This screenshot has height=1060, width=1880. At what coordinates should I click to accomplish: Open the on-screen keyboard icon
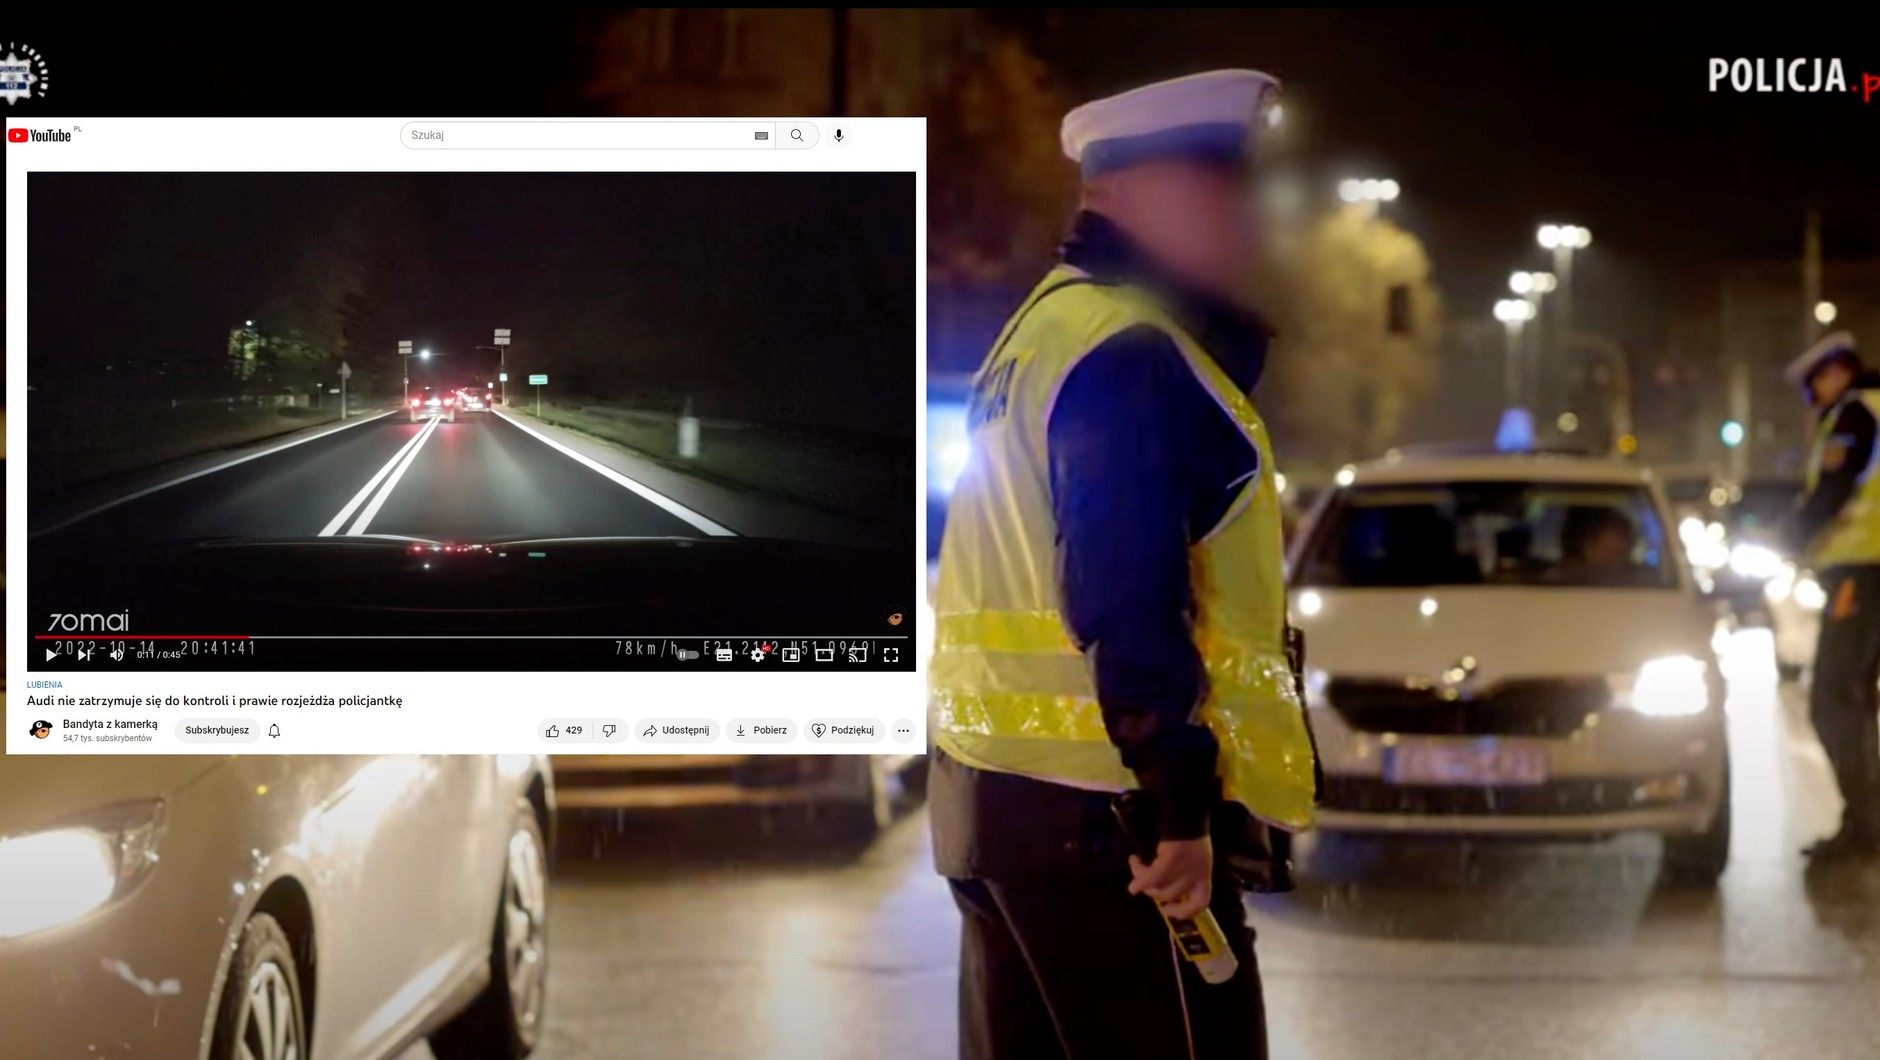pos(761,136)
